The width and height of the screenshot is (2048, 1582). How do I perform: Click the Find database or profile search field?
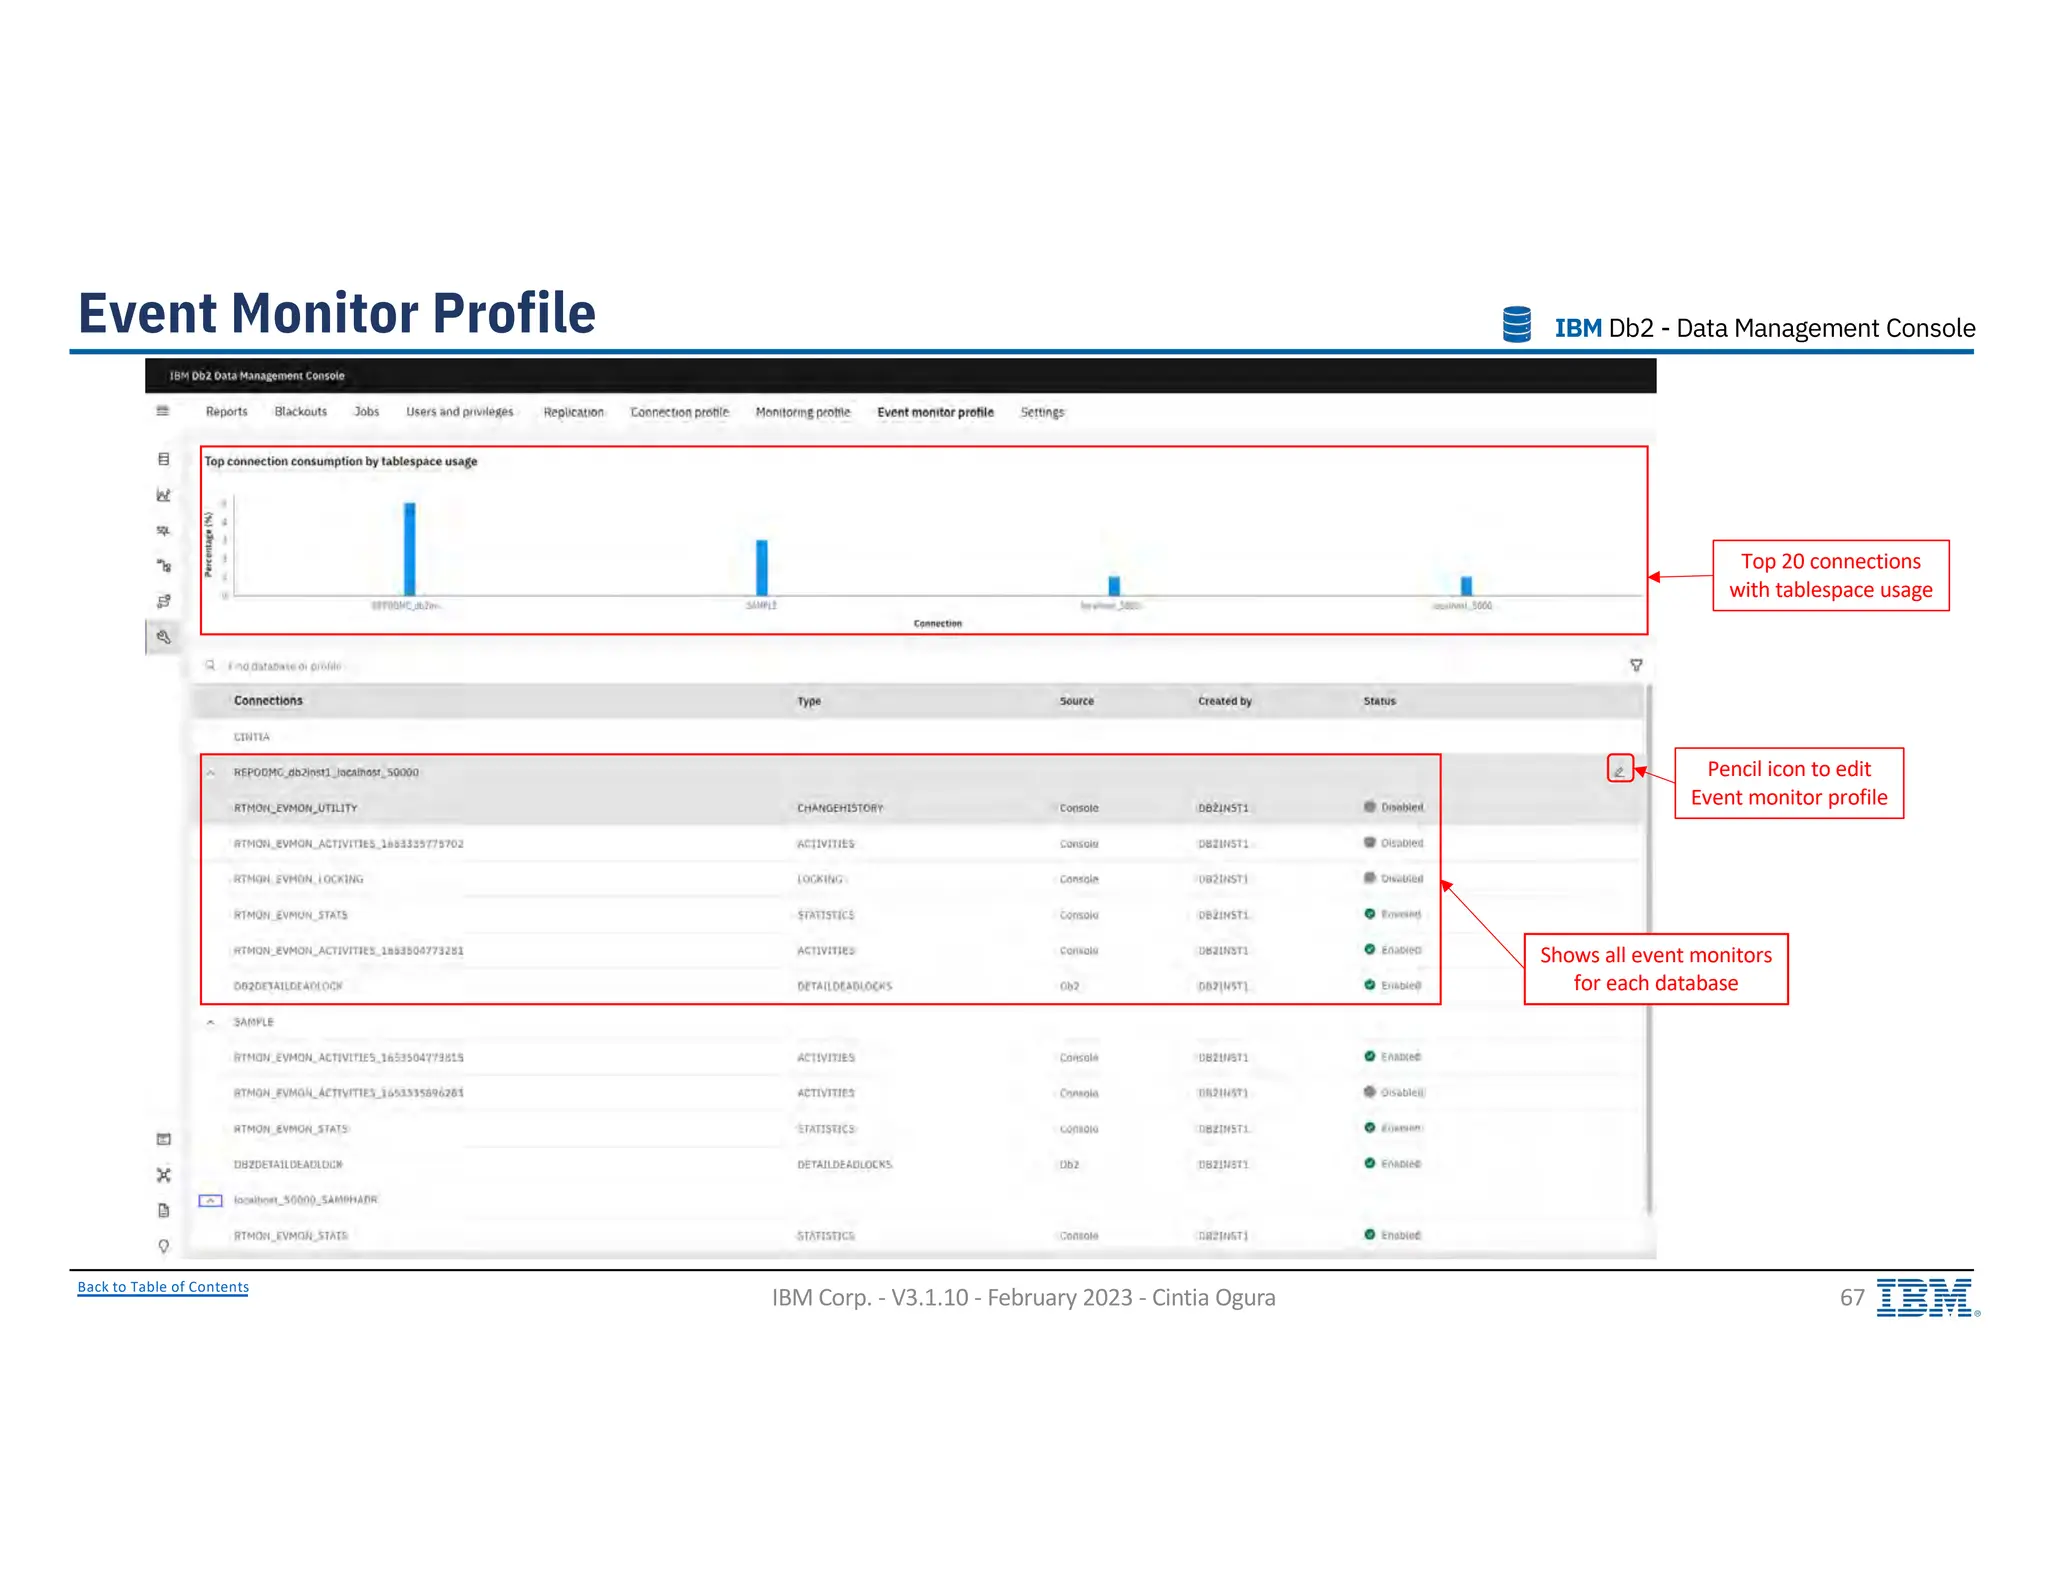285,666
